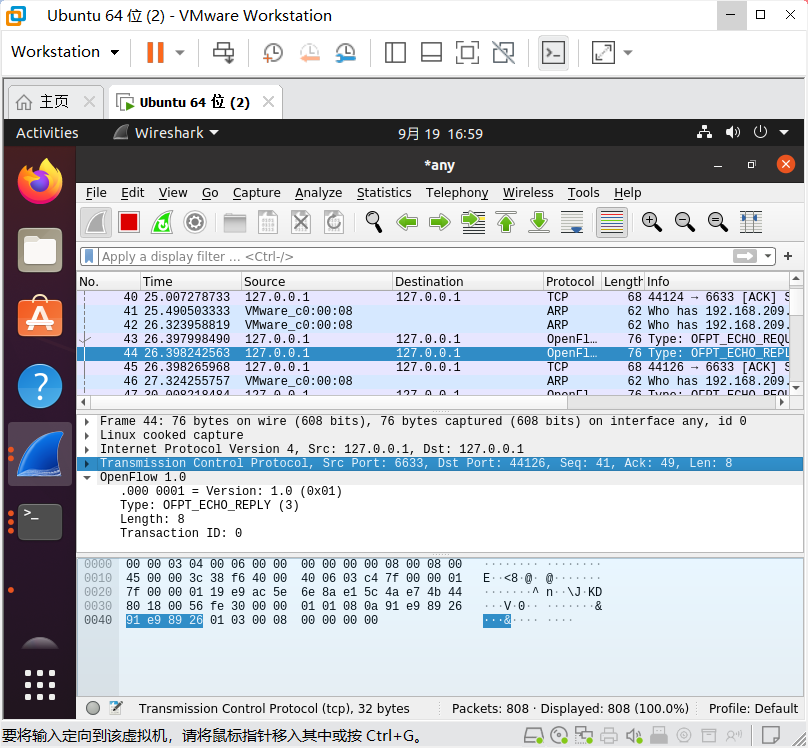The height and width of the screenshot is (748, 808).
Task: Close capture file X icon in toolbar
Action: (x=301, y=223)
